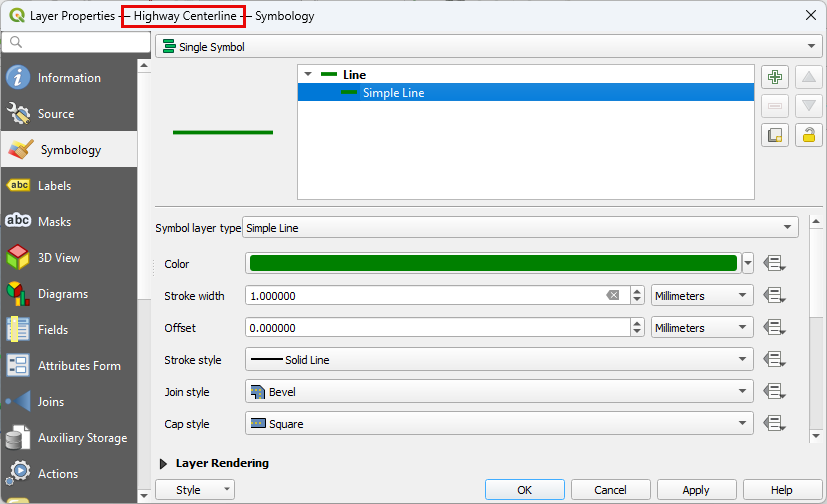The width and height of the screenshot is (827, 504).
Task: Open the stroke width units dropdown
Action: (701, 296)
